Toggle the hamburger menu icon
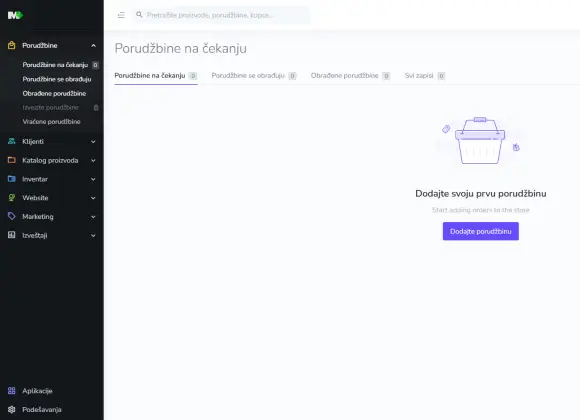This screenshot has height=420, width=580. click(x=121, y=15)
